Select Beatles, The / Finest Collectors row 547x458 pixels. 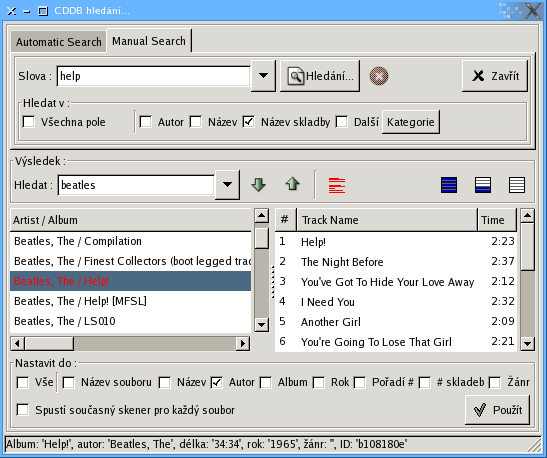130,261
